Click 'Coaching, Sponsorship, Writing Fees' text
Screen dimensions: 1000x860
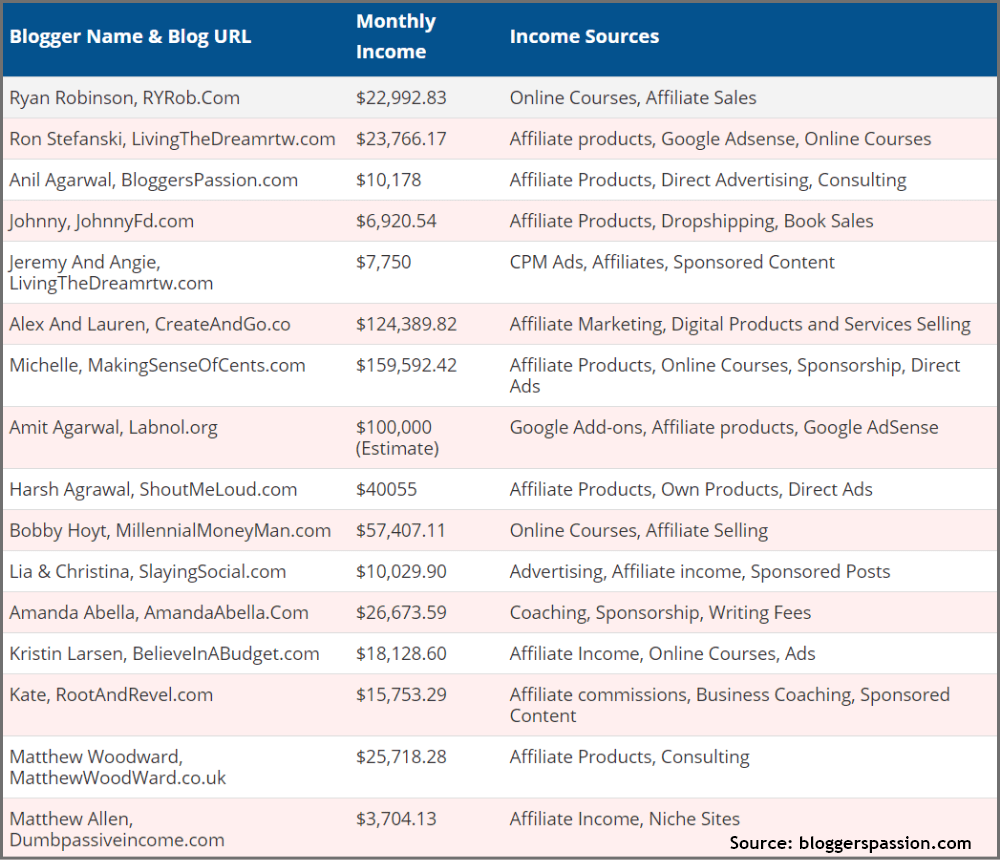click(660, 612)
